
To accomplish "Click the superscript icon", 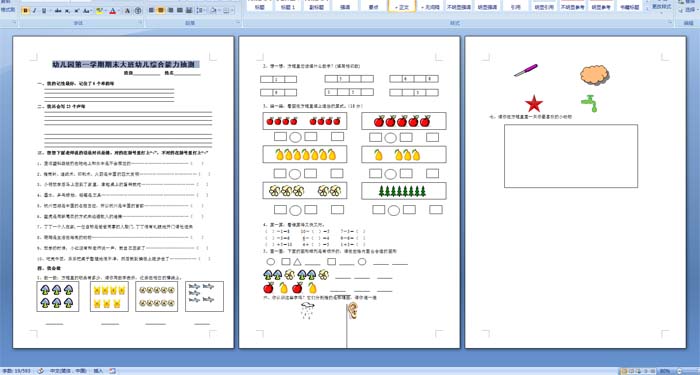I will pos(77,11).
